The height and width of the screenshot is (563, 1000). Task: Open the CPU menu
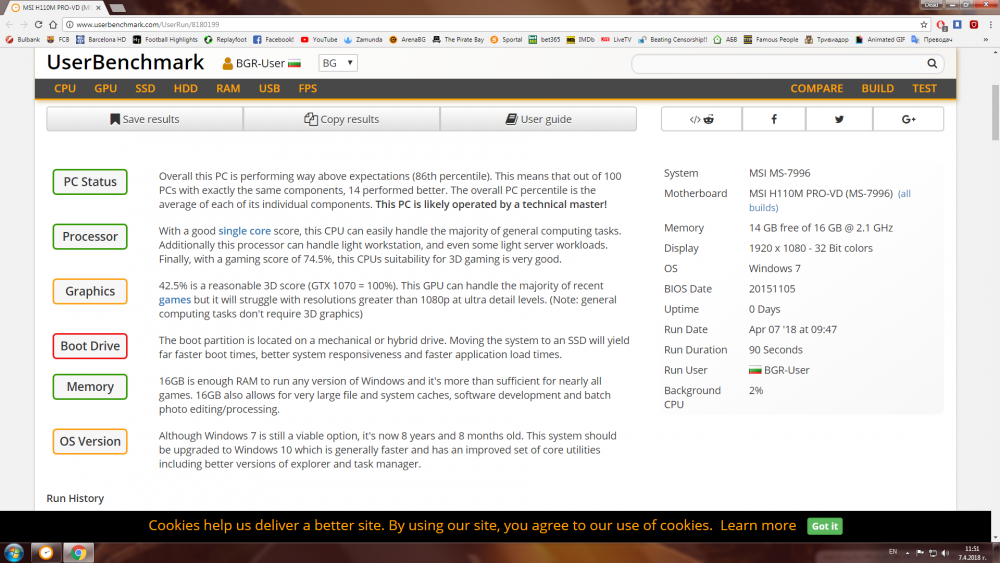(65, 89)
